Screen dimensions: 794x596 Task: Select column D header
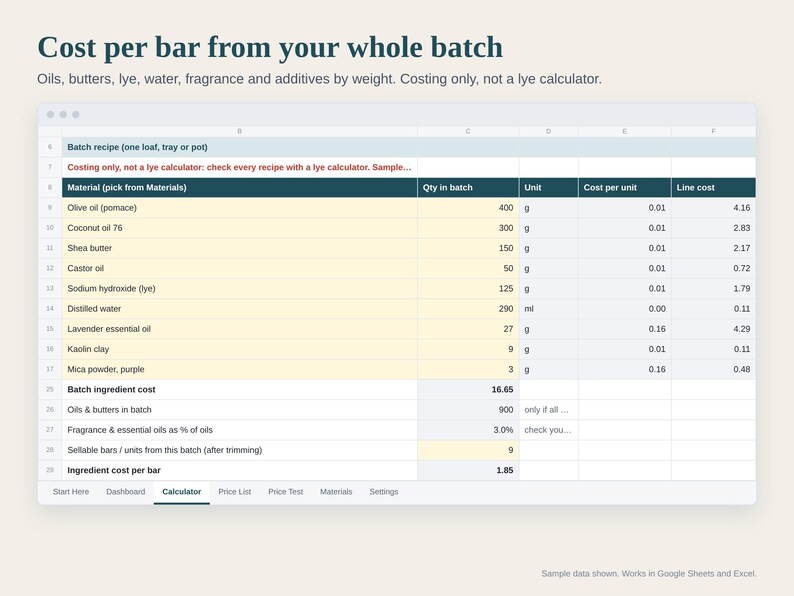point(548,132)
